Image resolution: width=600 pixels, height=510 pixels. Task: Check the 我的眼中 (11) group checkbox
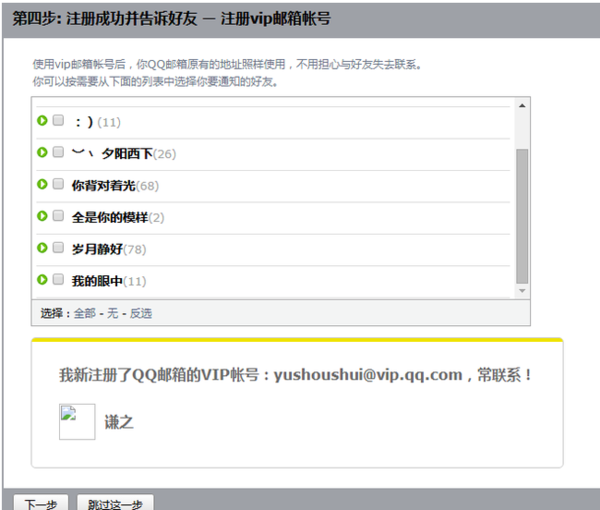click(58, 279)
